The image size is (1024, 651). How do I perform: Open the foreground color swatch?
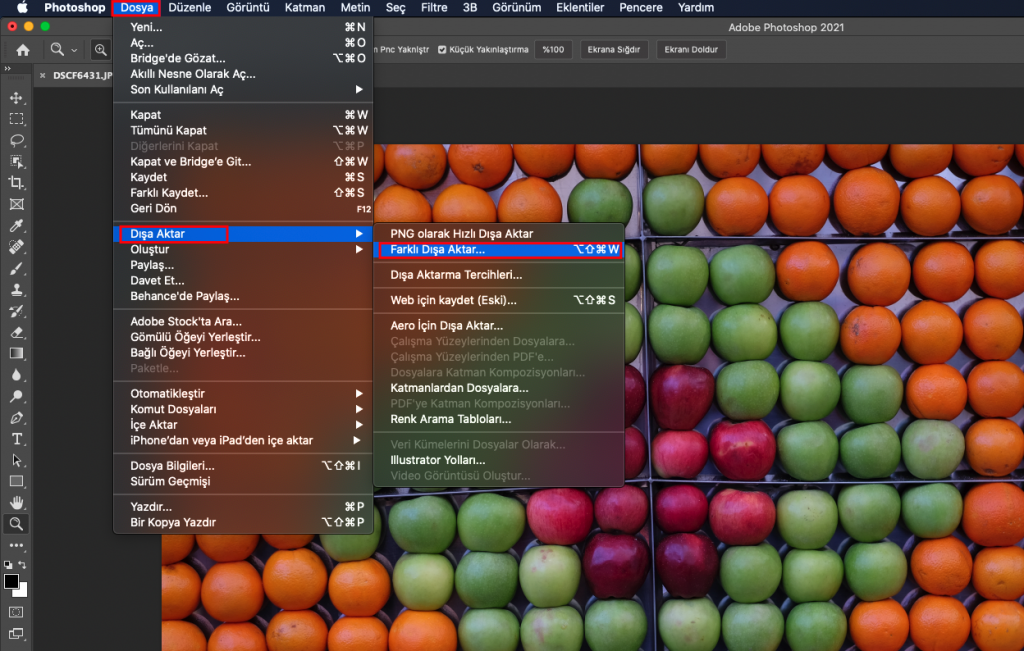11,581
